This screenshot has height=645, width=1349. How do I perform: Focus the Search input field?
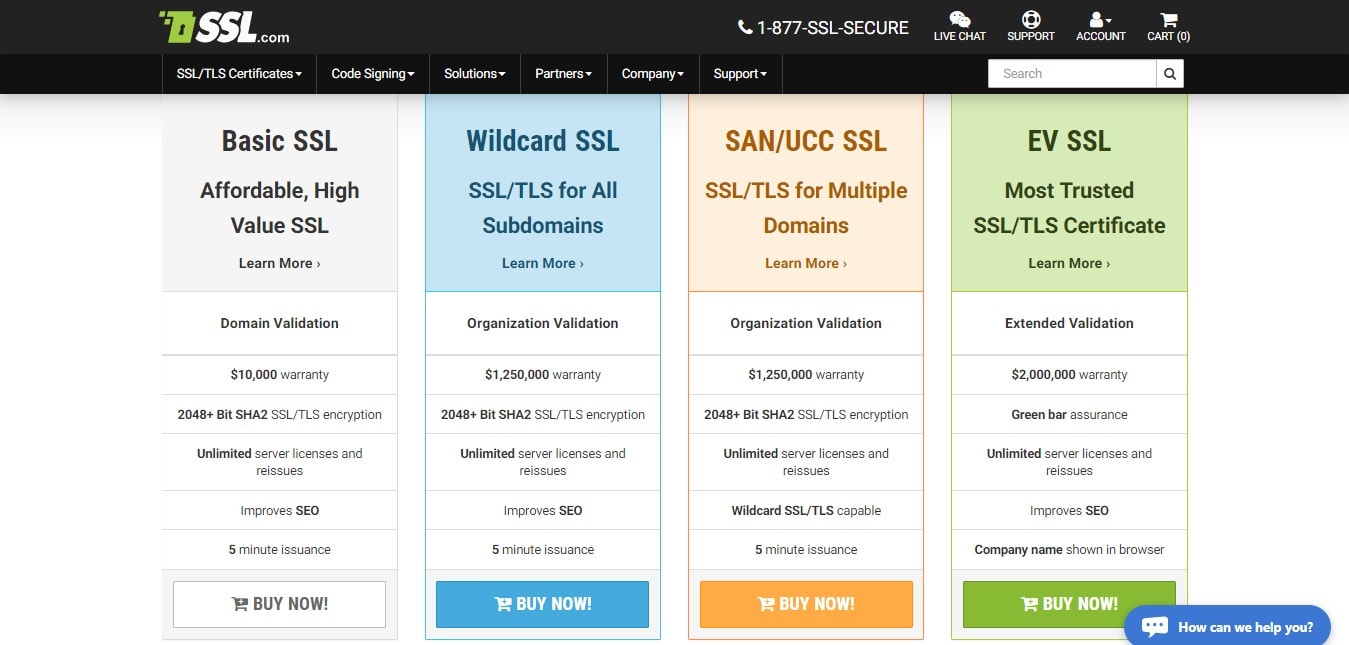(1072, 74)
